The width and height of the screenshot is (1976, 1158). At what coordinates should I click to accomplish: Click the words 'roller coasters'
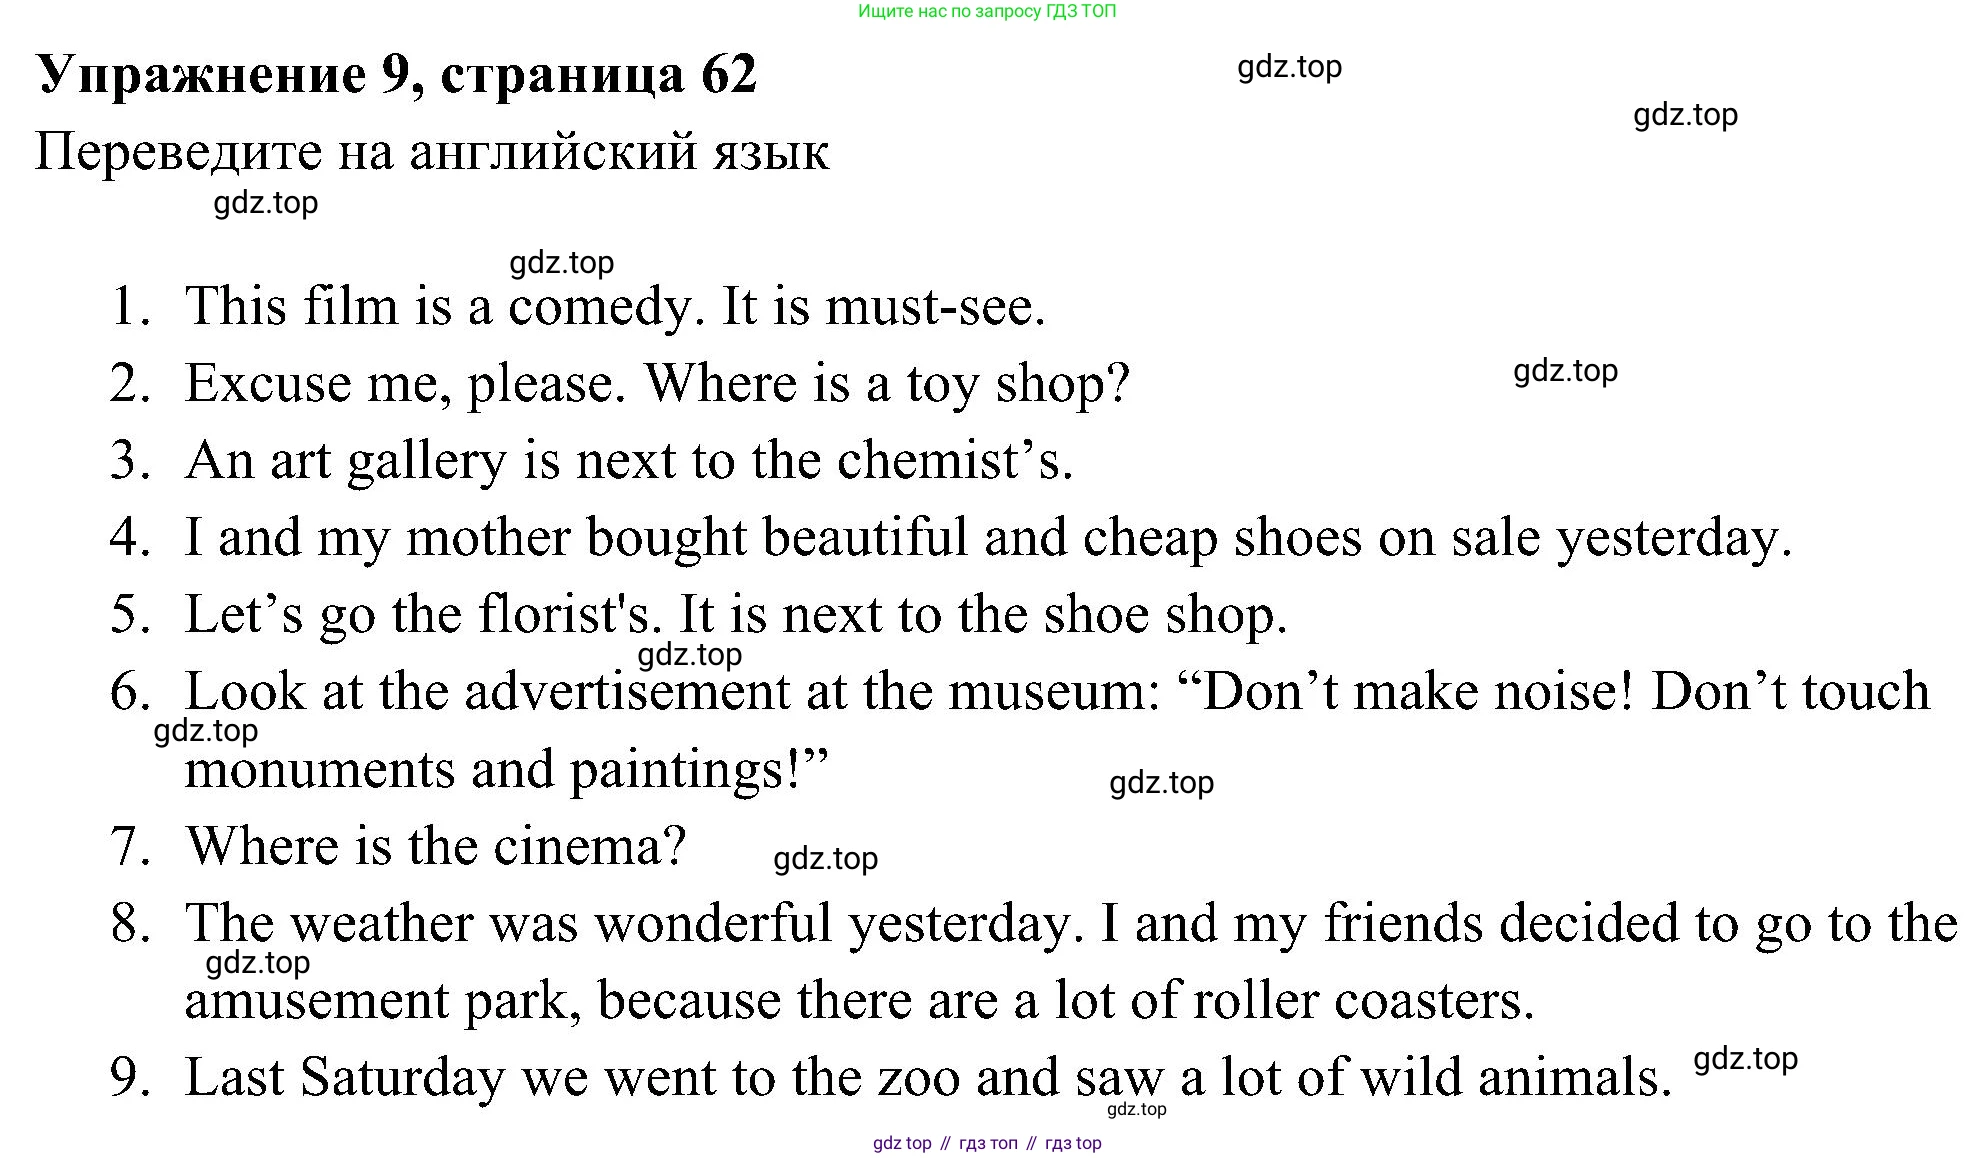point(1362,1000)
